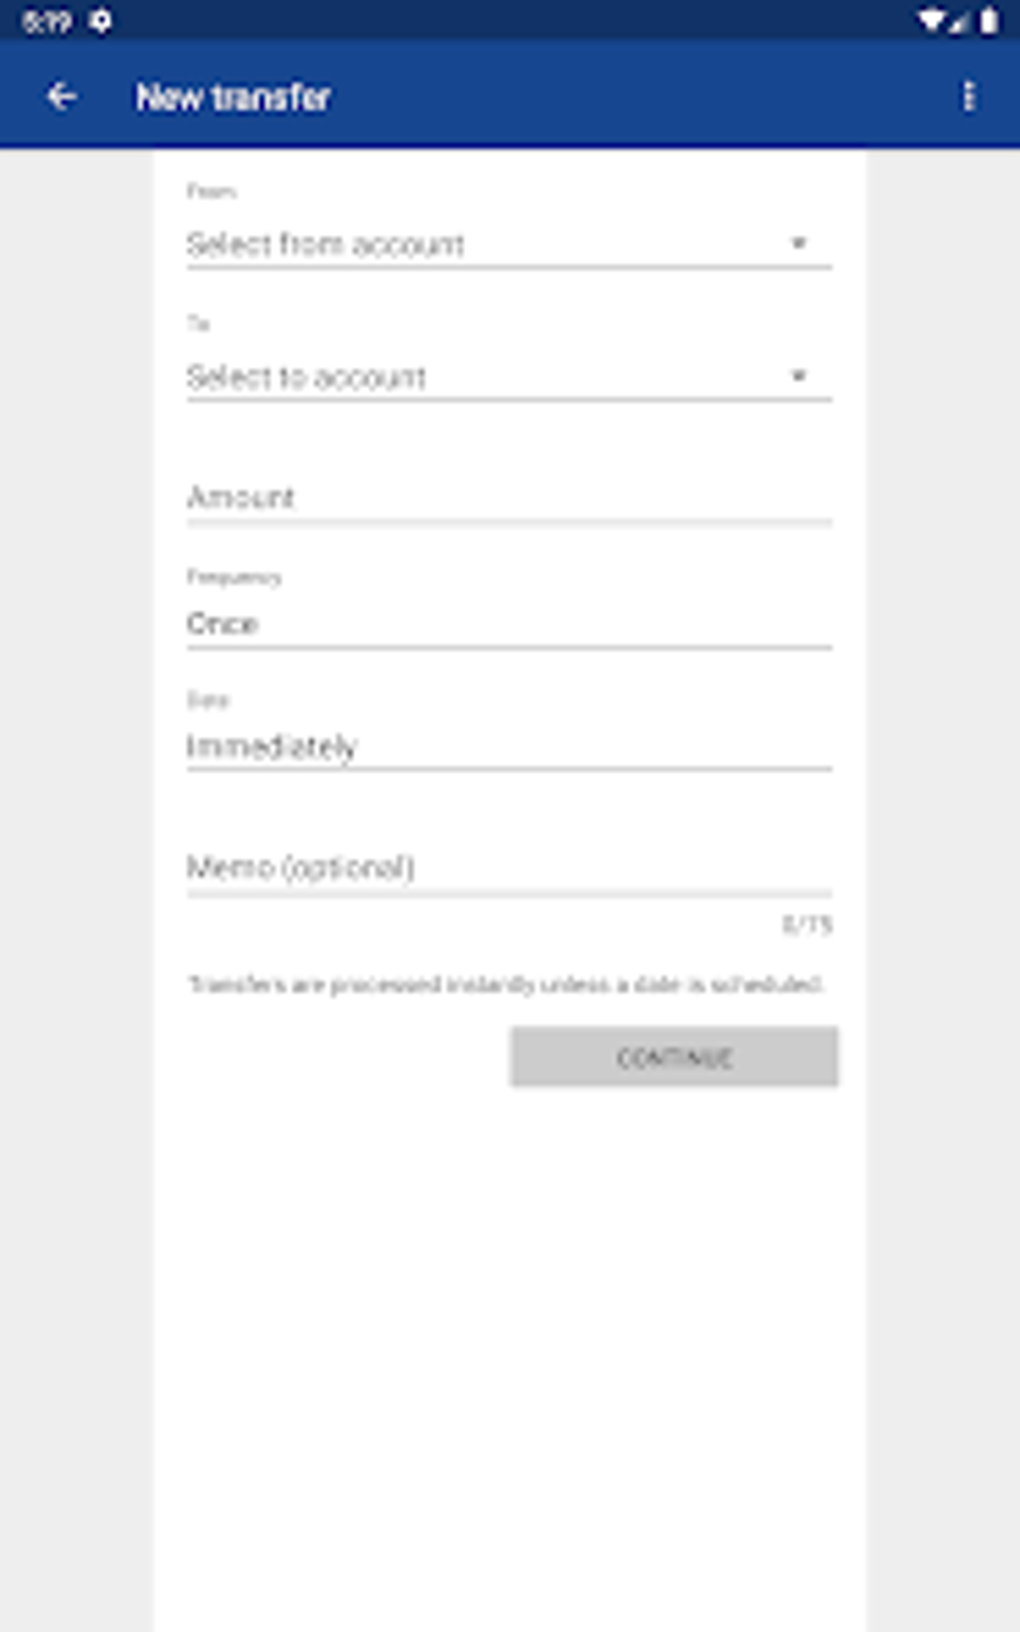Tap the cellular signal icon
This screenshot has width=1020, height=1632.
(959, 20)
